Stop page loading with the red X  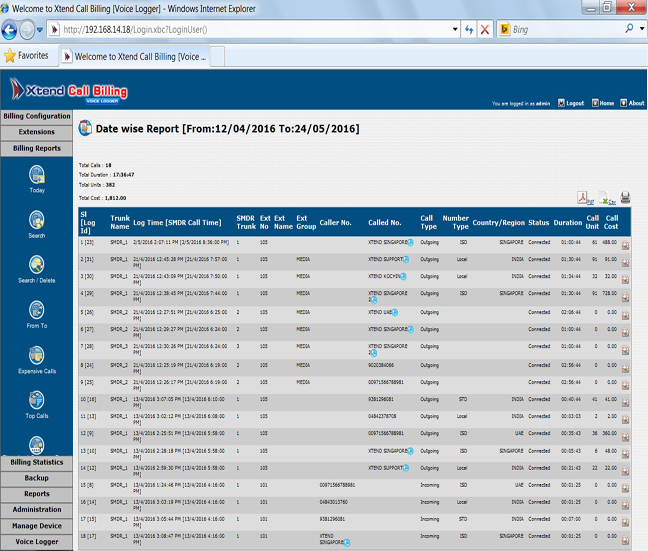(x=485, y=29)
